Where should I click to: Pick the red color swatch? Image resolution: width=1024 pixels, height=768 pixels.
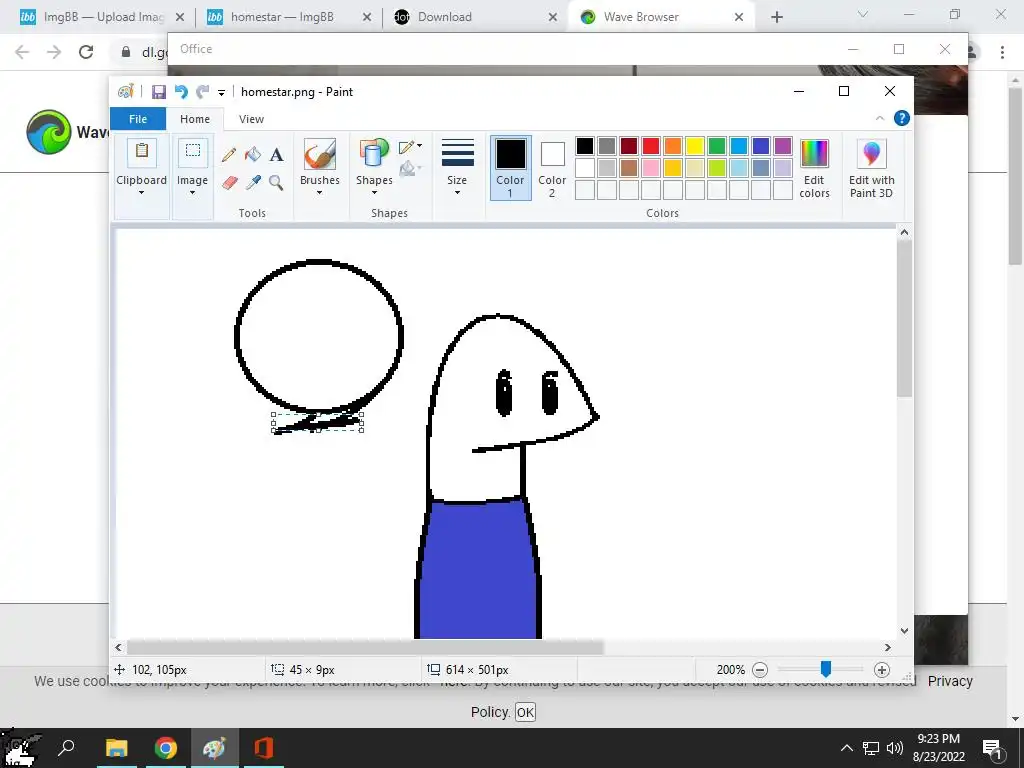click(650, 146)
